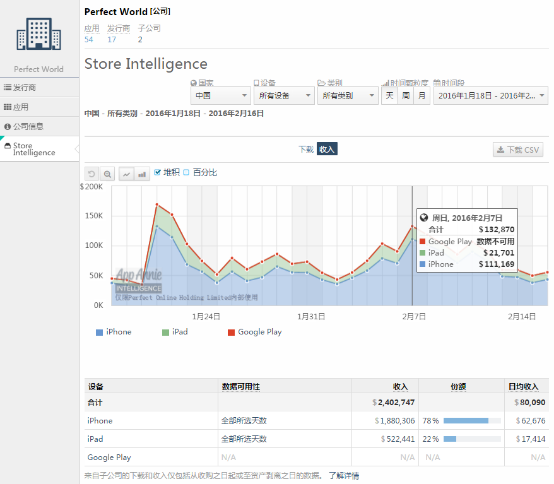The image size is (554, 484).
Task: Click the 下载 CSV button
Action: pos(518,150)
